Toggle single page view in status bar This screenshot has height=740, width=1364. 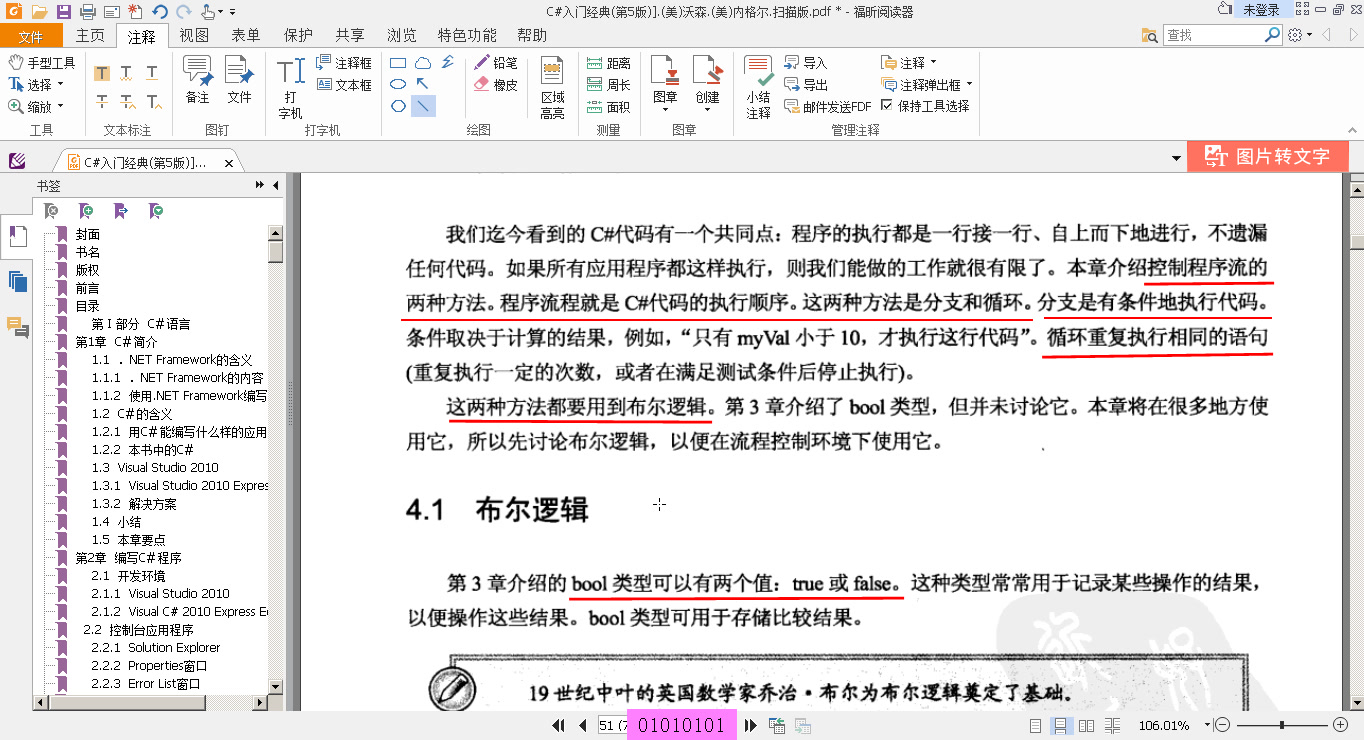coord(1036,726)
